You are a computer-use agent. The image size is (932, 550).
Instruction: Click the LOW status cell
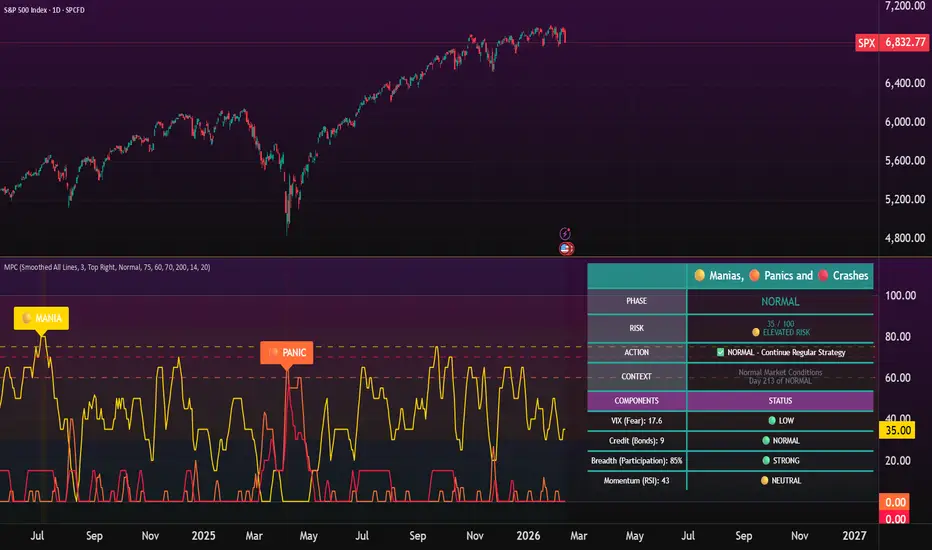[x=780, y=420]
